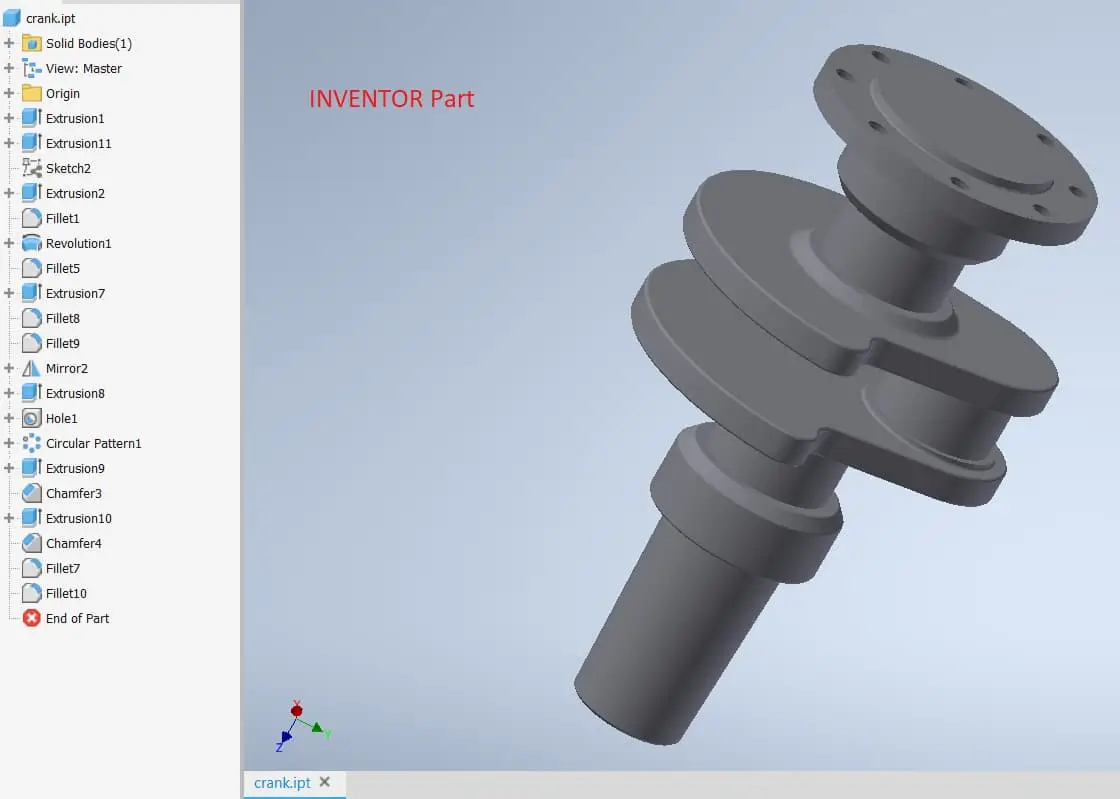Select the Mirror2 feature icon
The height and width of the screenshot is (799, 1120).
(32, 368)
